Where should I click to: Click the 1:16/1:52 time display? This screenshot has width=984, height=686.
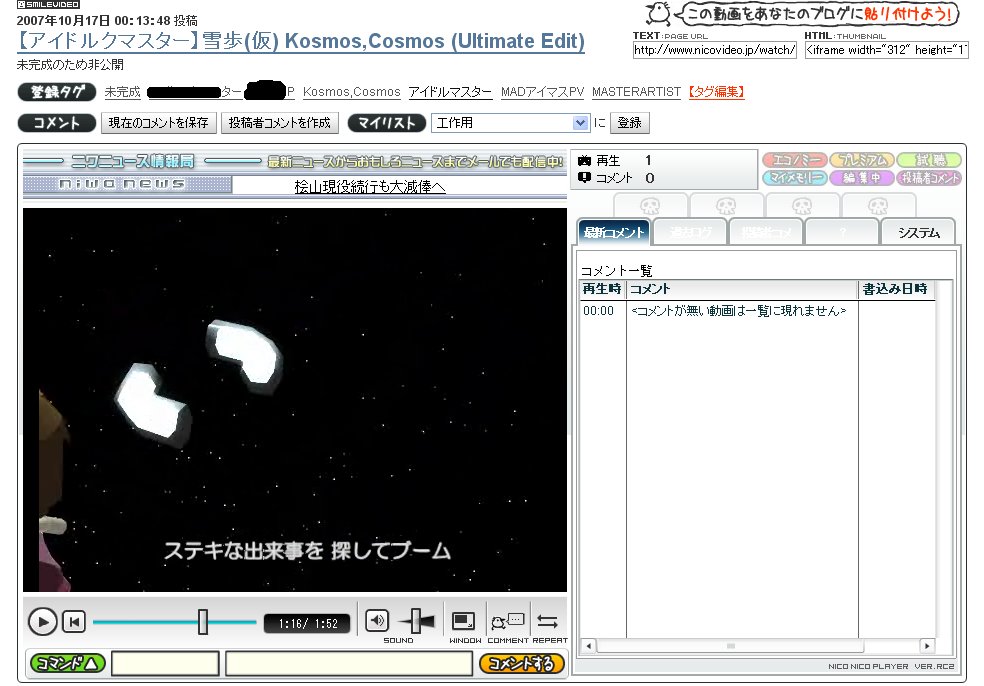(308, 623)
